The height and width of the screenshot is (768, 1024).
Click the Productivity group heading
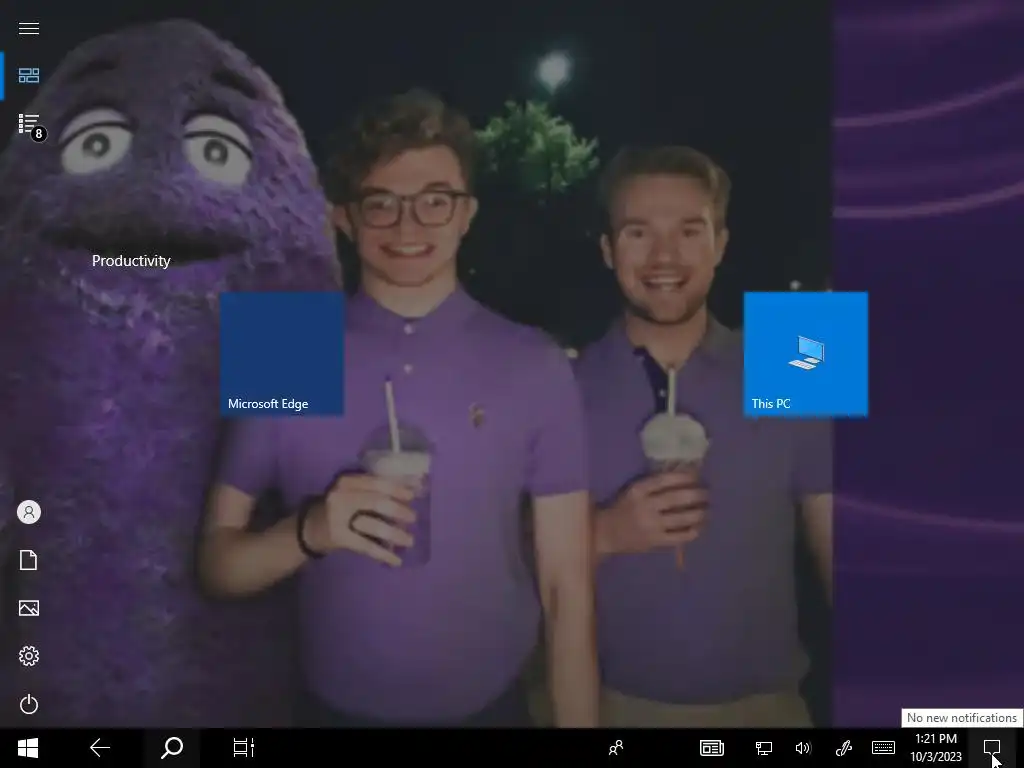point(131,261)
